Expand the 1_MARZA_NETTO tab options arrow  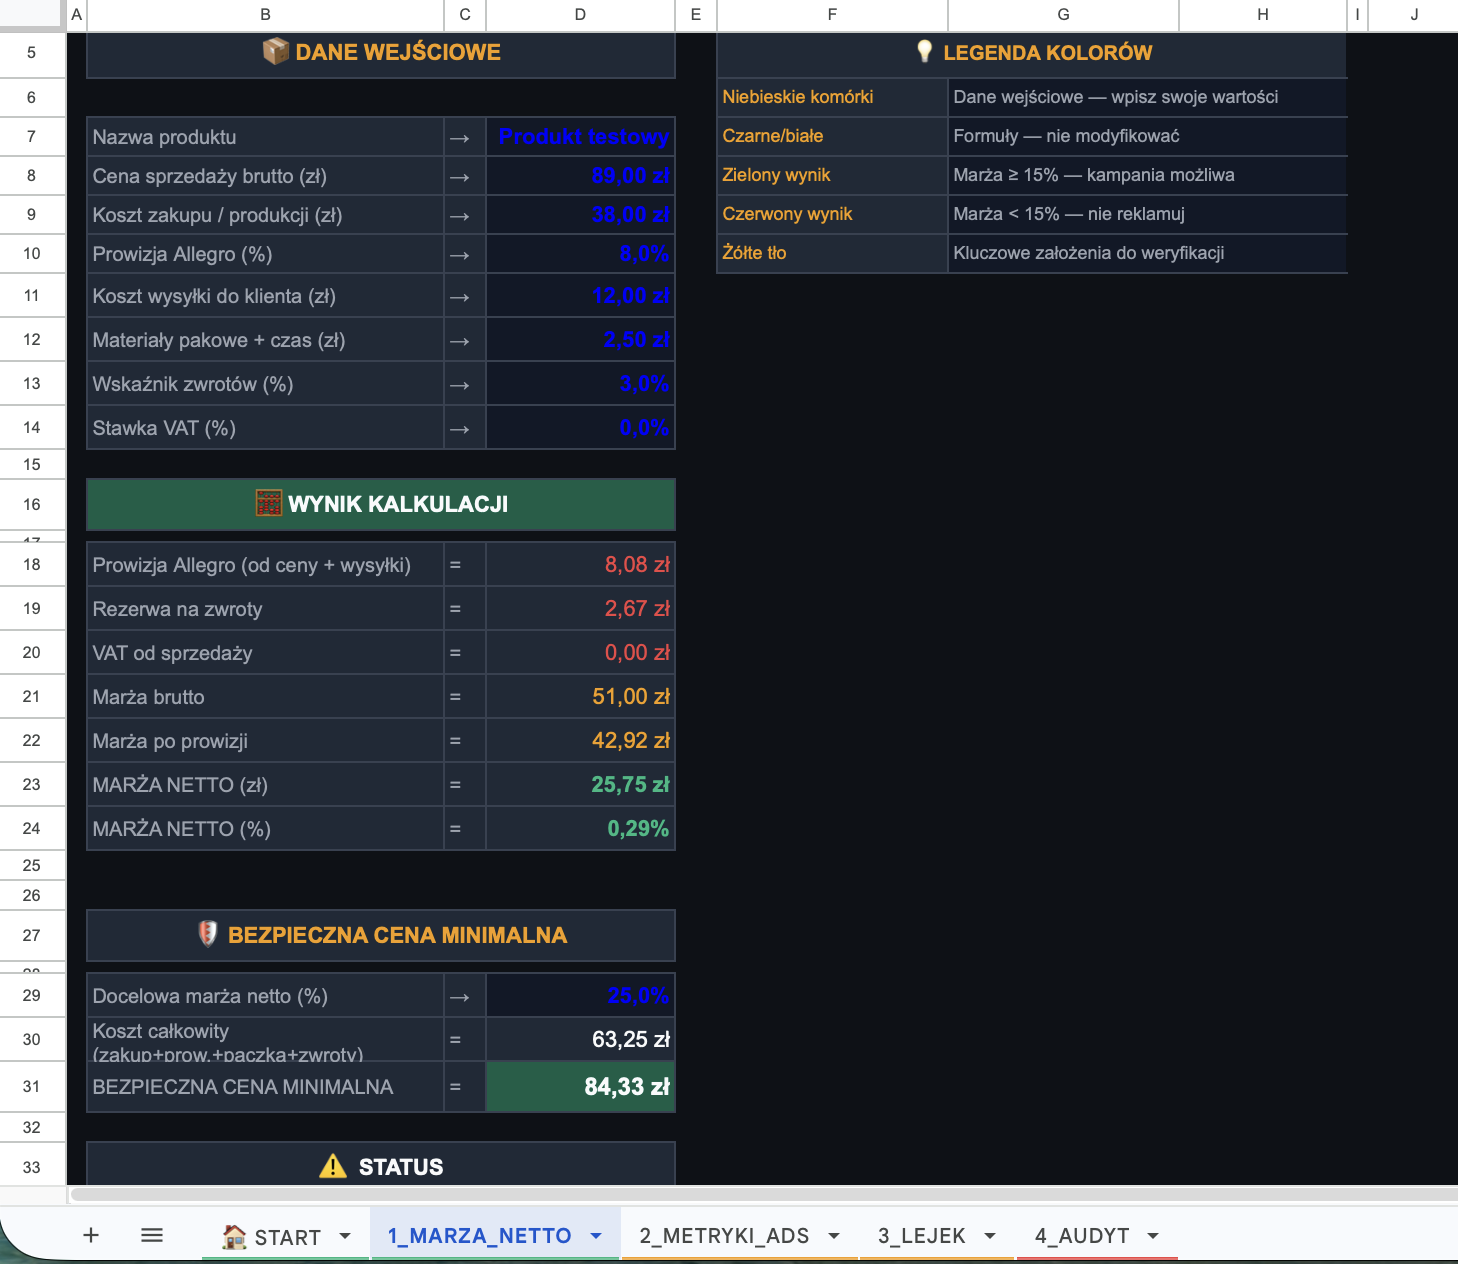pos(596,1236)
